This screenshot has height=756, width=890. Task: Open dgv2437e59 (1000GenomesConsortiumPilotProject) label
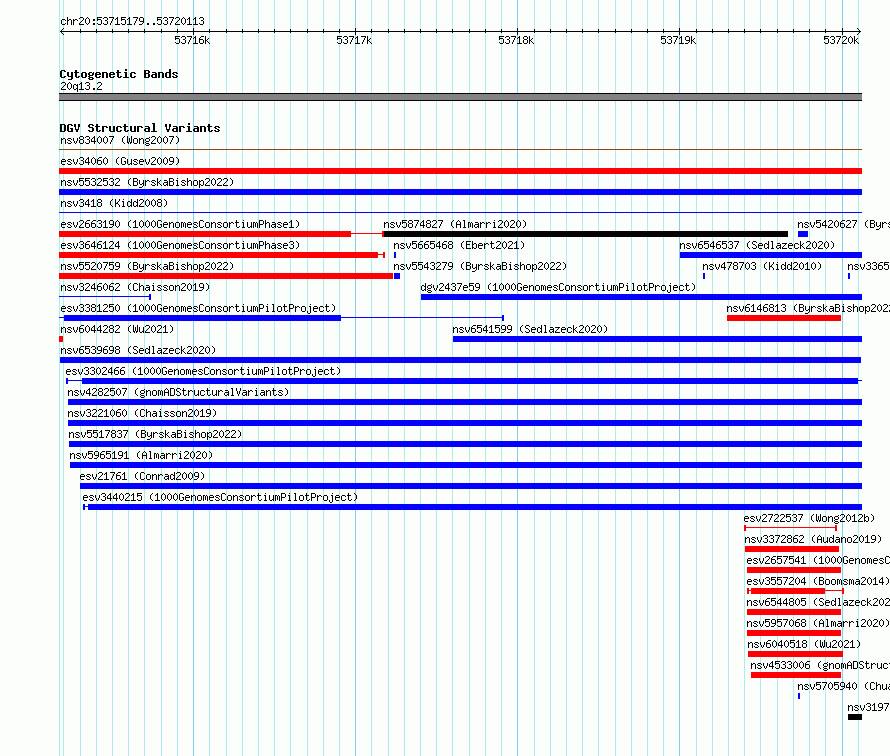(x=558, y=287)
